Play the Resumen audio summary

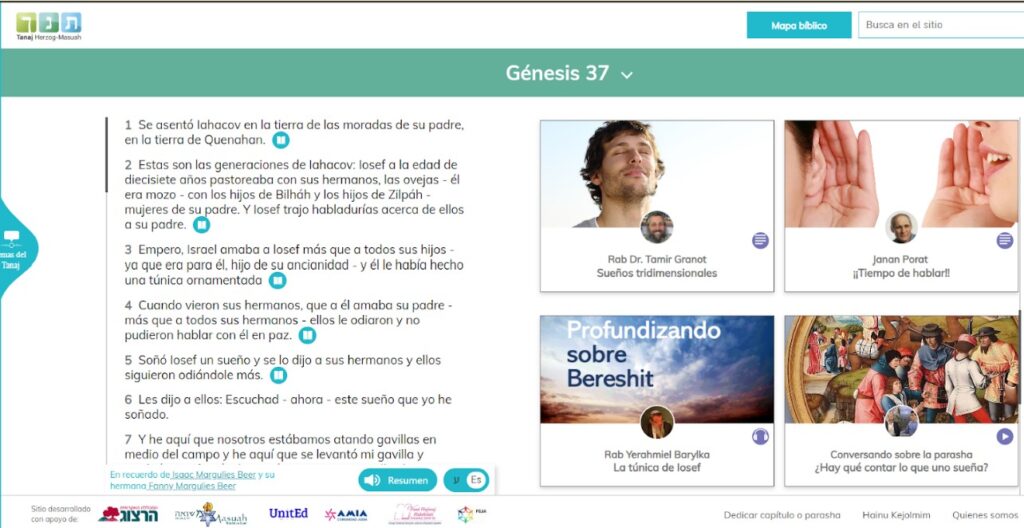(398, 480)
